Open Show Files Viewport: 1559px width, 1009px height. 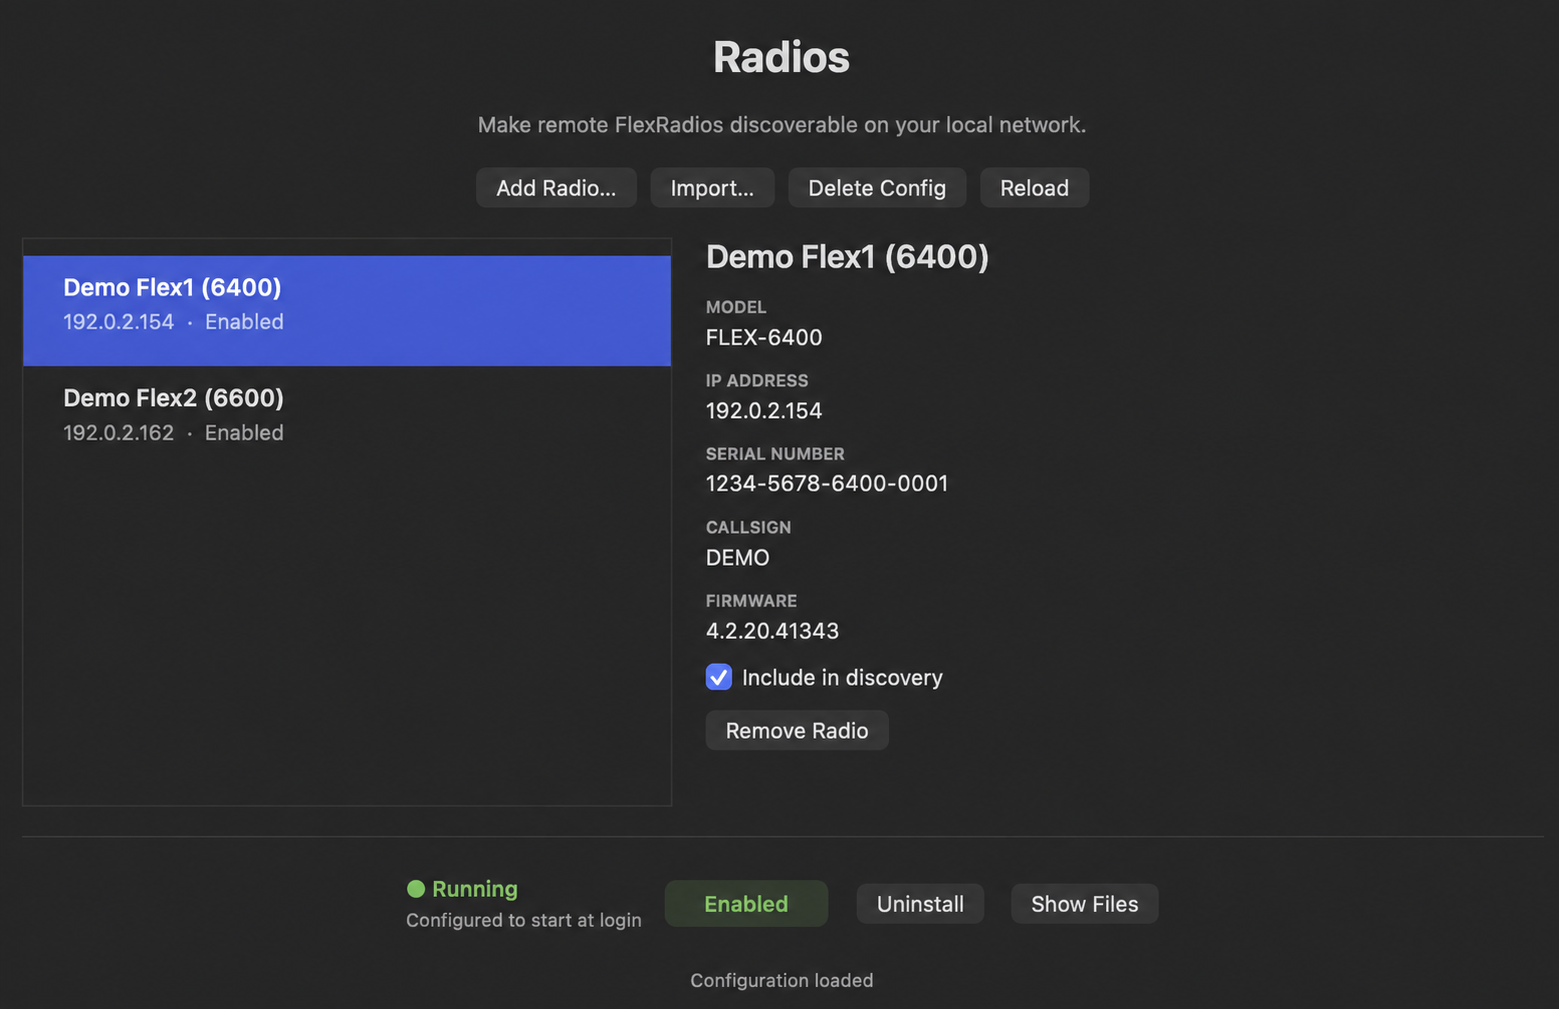click(1084, 904)
